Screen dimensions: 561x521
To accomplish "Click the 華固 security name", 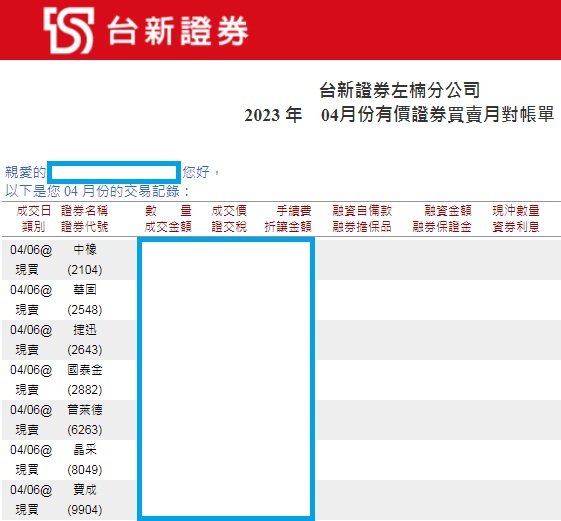I will pos(85,289).
